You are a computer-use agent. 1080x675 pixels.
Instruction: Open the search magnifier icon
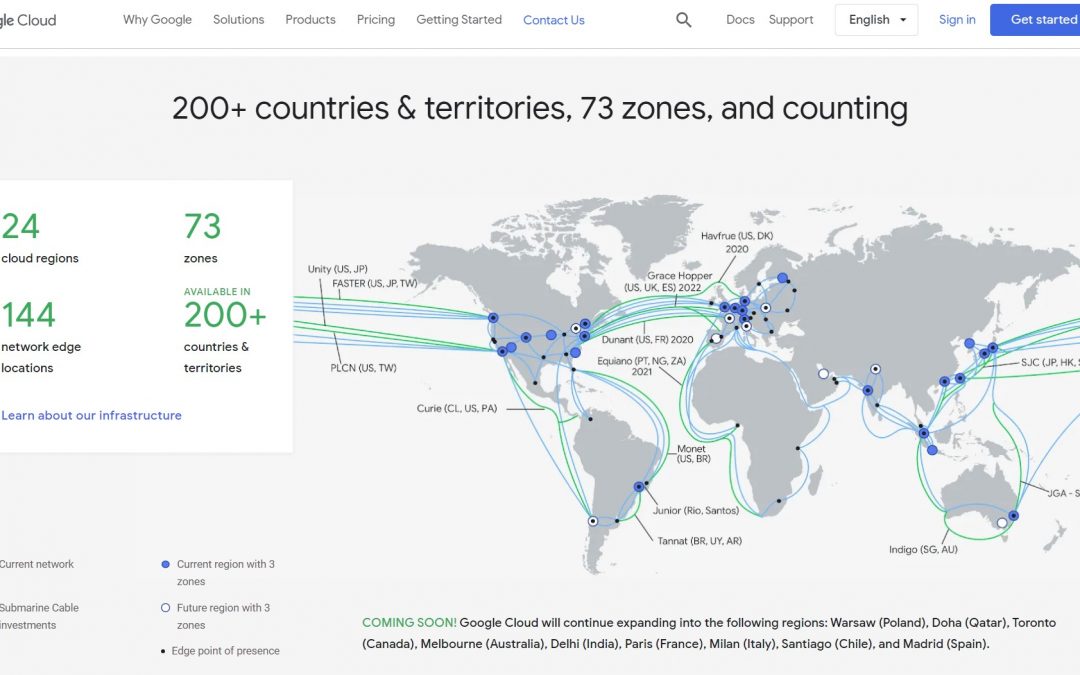coord(683,20)
